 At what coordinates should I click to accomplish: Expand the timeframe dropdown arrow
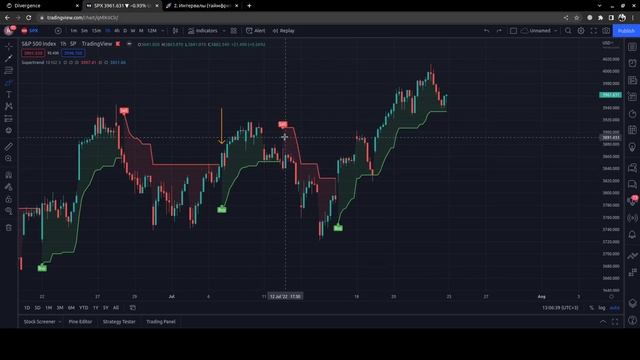click(163, 31)
